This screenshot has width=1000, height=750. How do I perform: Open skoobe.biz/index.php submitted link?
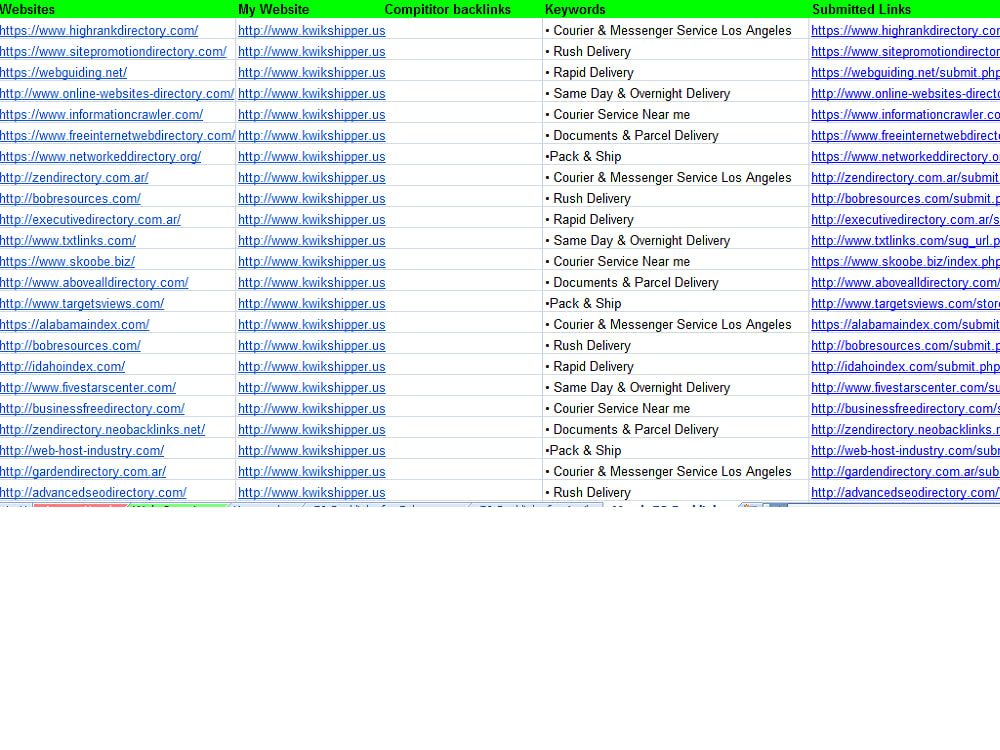[x=906, y=262]
